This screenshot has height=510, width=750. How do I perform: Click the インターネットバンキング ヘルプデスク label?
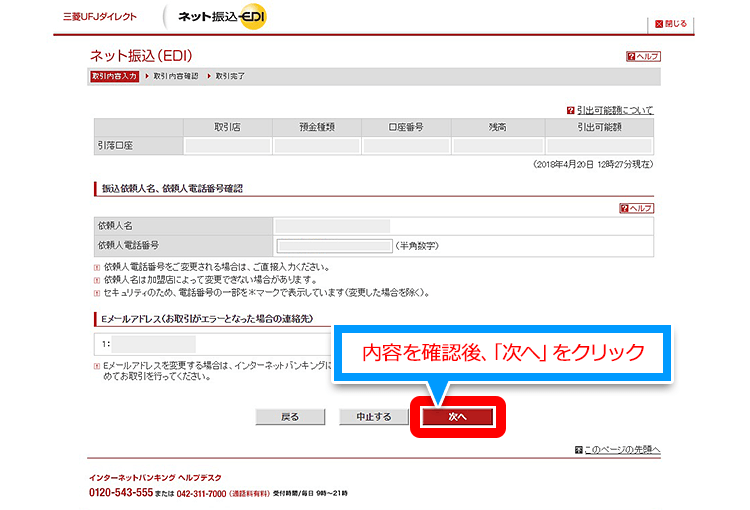155,477
